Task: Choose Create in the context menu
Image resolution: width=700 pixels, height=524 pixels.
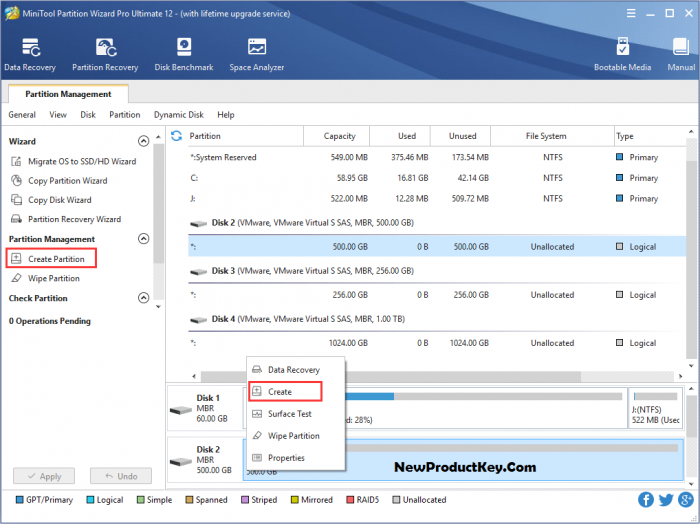Action: [x=280, y=392]
